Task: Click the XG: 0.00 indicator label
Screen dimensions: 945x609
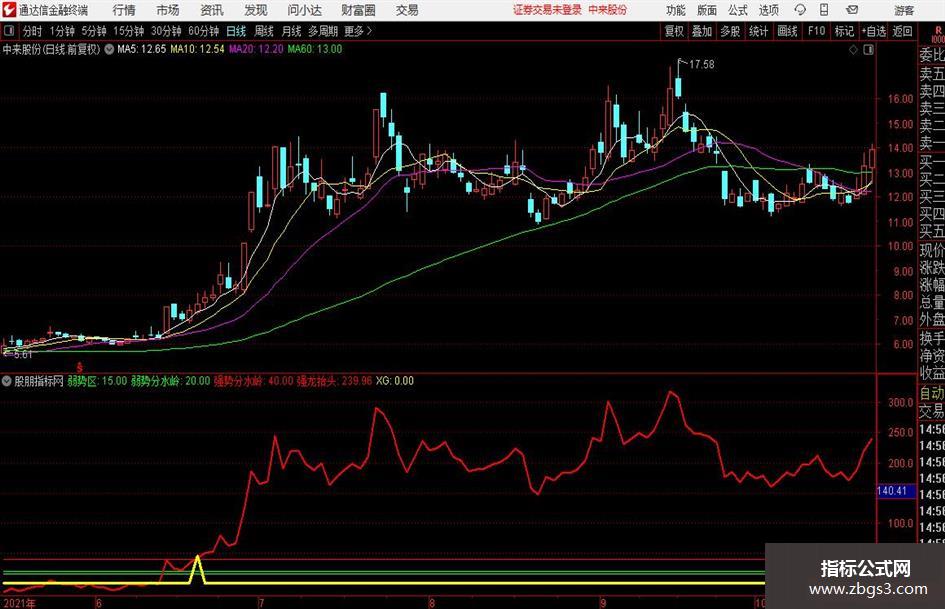Action: coord(395,381)
